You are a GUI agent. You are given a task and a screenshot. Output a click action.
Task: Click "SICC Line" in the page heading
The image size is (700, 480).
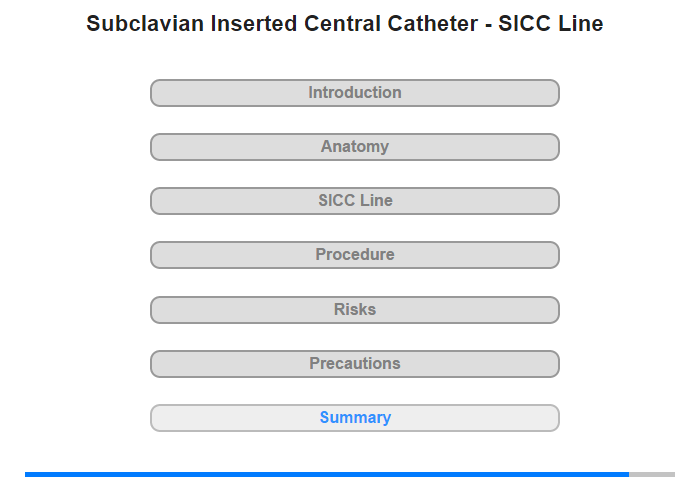pos(551,23)
